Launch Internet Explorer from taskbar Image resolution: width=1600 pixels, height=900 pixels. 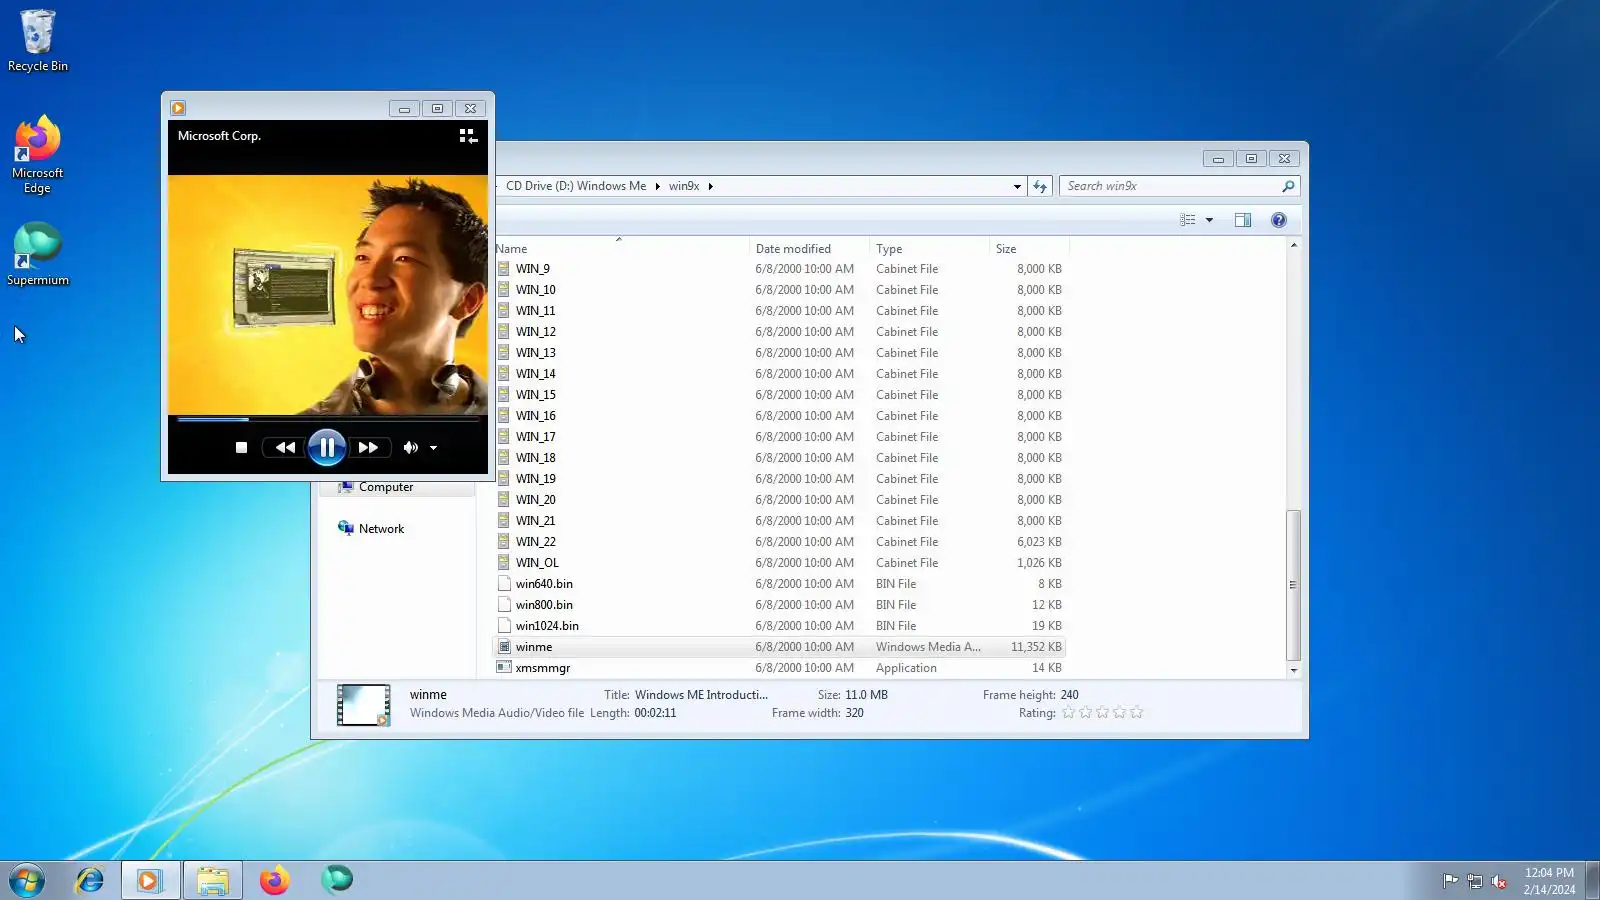[x=90, y=881]
